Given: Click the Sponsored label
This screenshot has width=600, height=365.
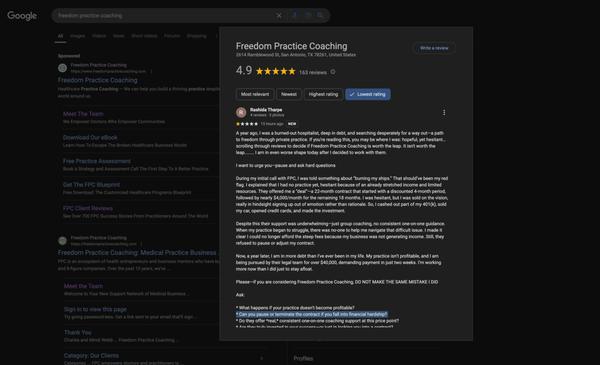Looking at the screenshot, I should coord(69,56).
